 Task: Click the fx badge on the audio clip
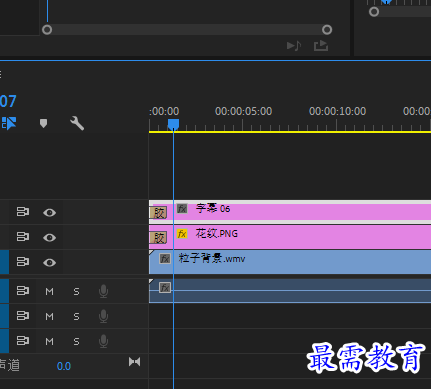(165, 287)
